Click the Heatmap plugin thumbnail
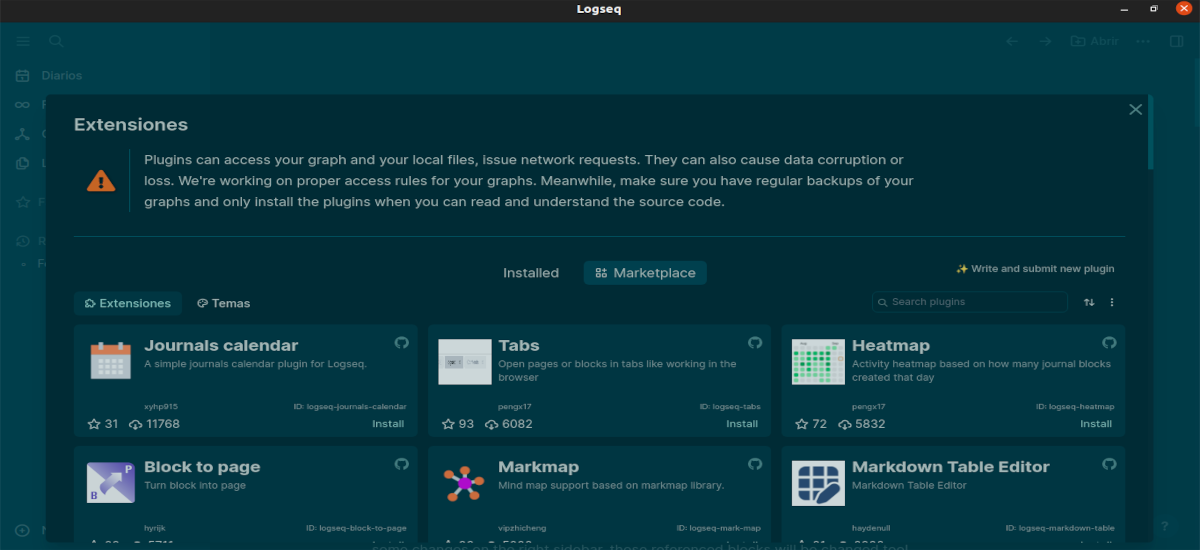 [x=818, y=361]
